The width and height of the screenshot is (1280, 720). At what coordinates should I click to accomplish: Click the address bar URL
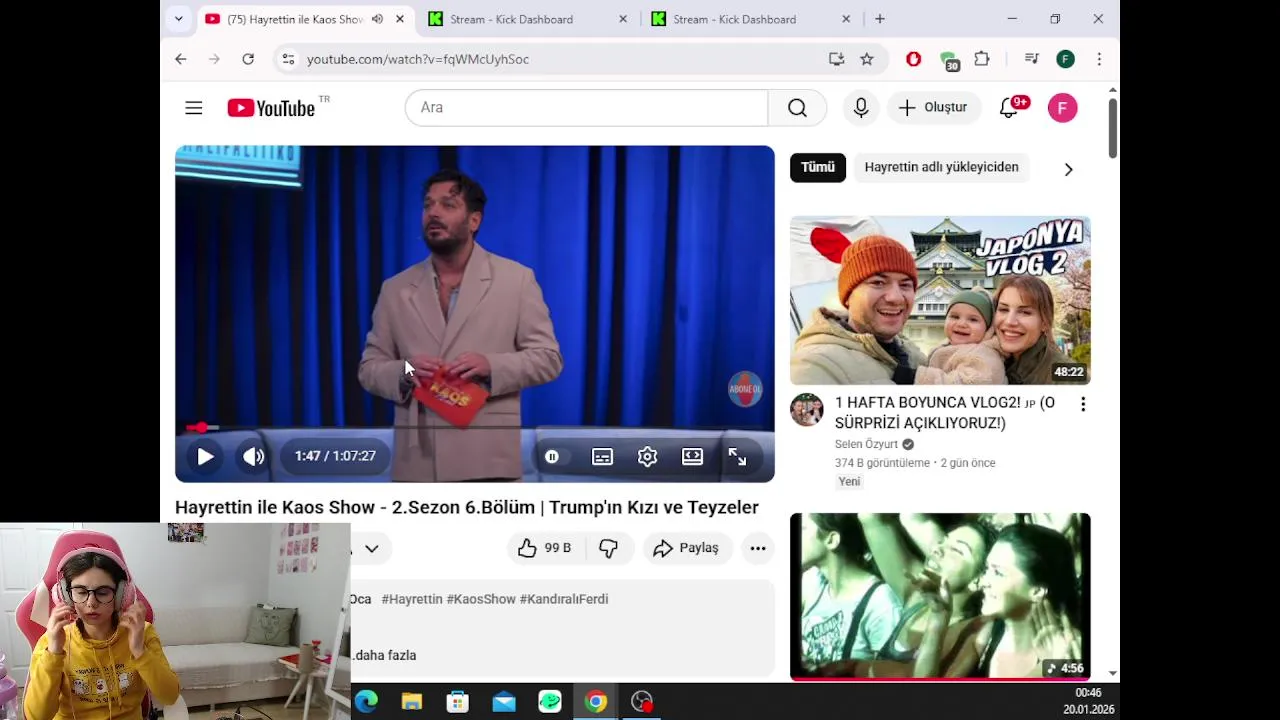[x=418, y=59]
